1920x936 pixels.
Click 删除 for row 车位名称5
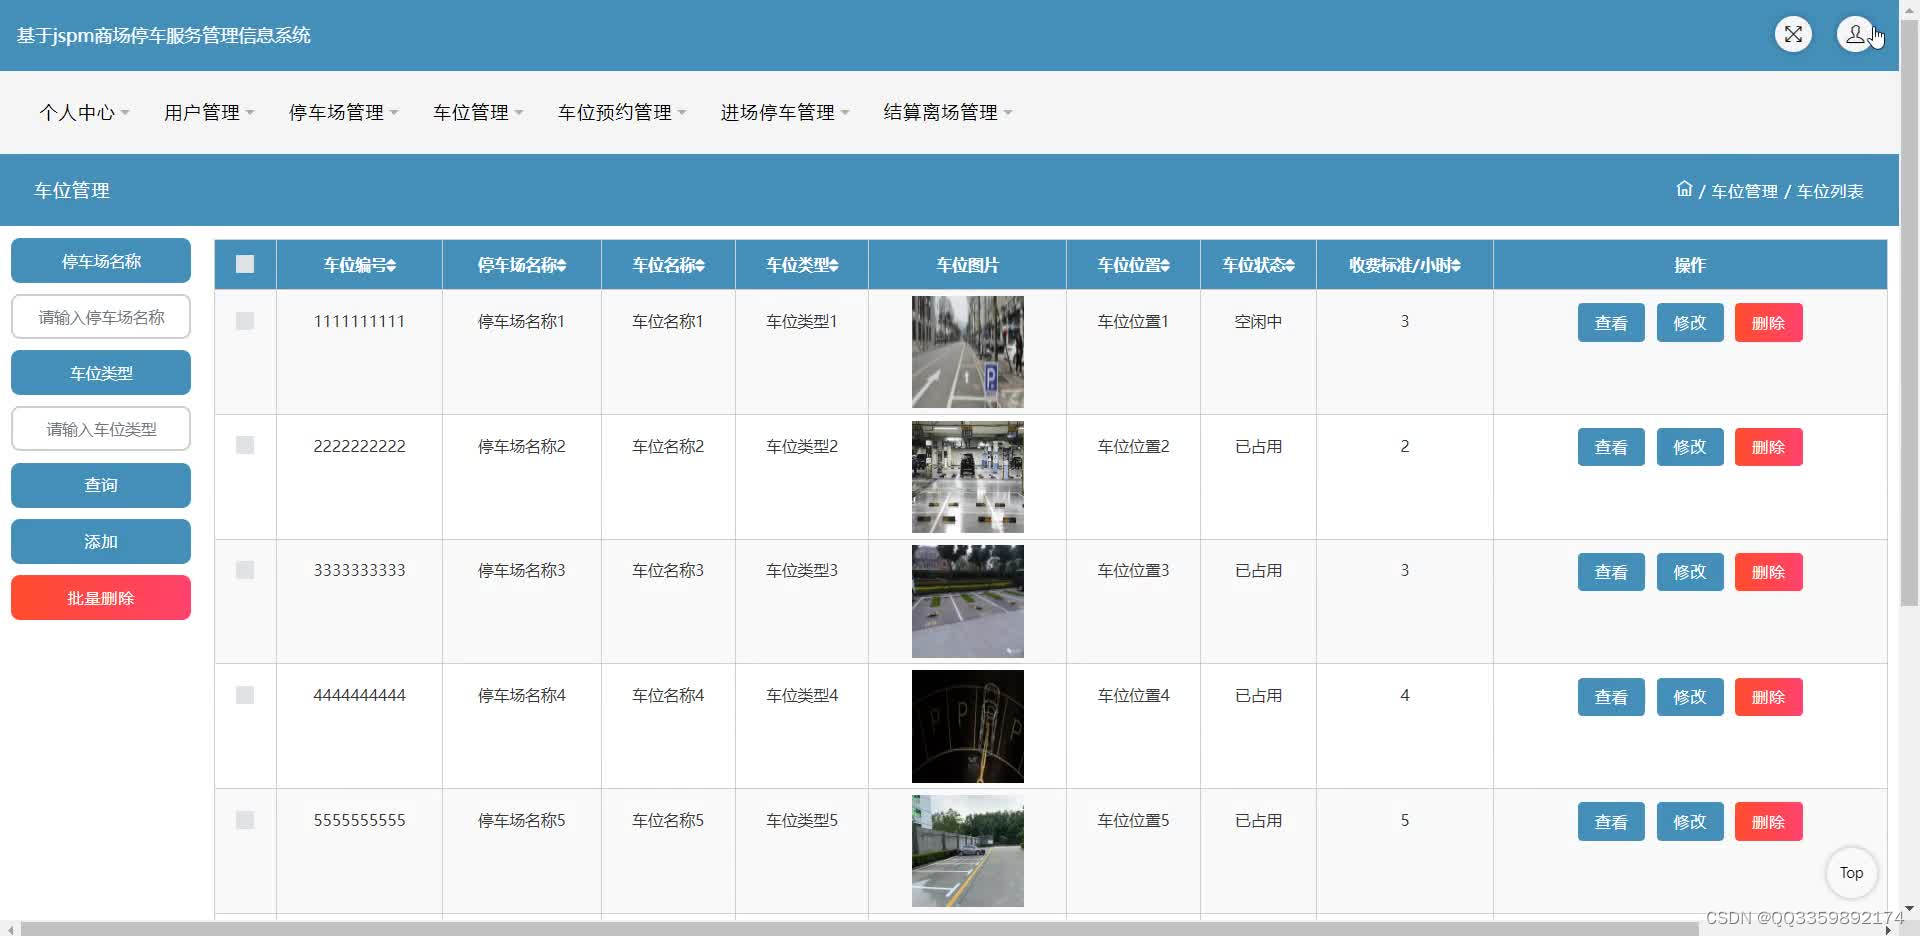click(x=1768, y=822)
